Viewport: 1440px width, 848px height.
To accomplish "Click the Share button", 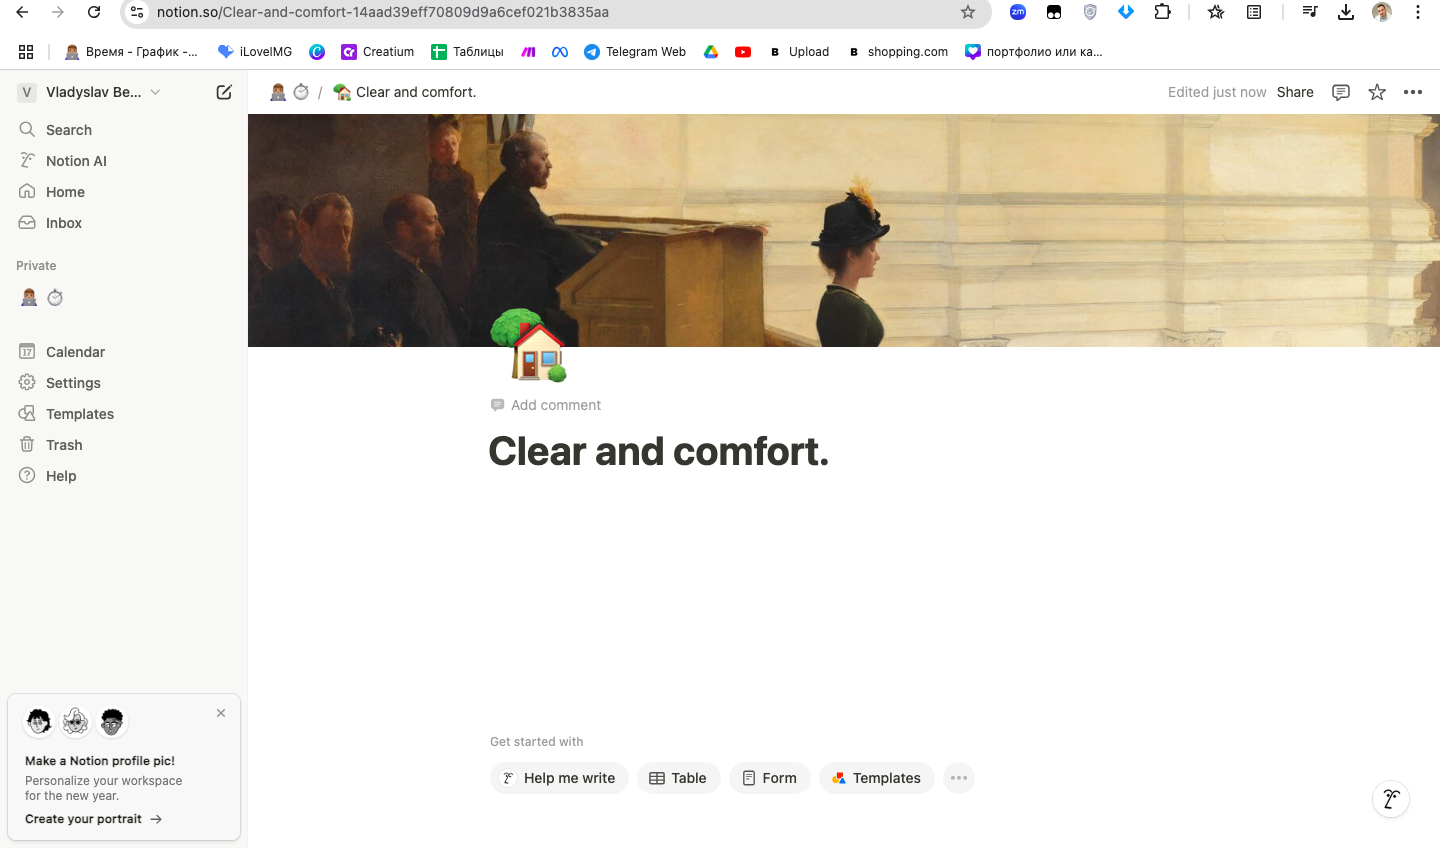I will coord(1295,92).
